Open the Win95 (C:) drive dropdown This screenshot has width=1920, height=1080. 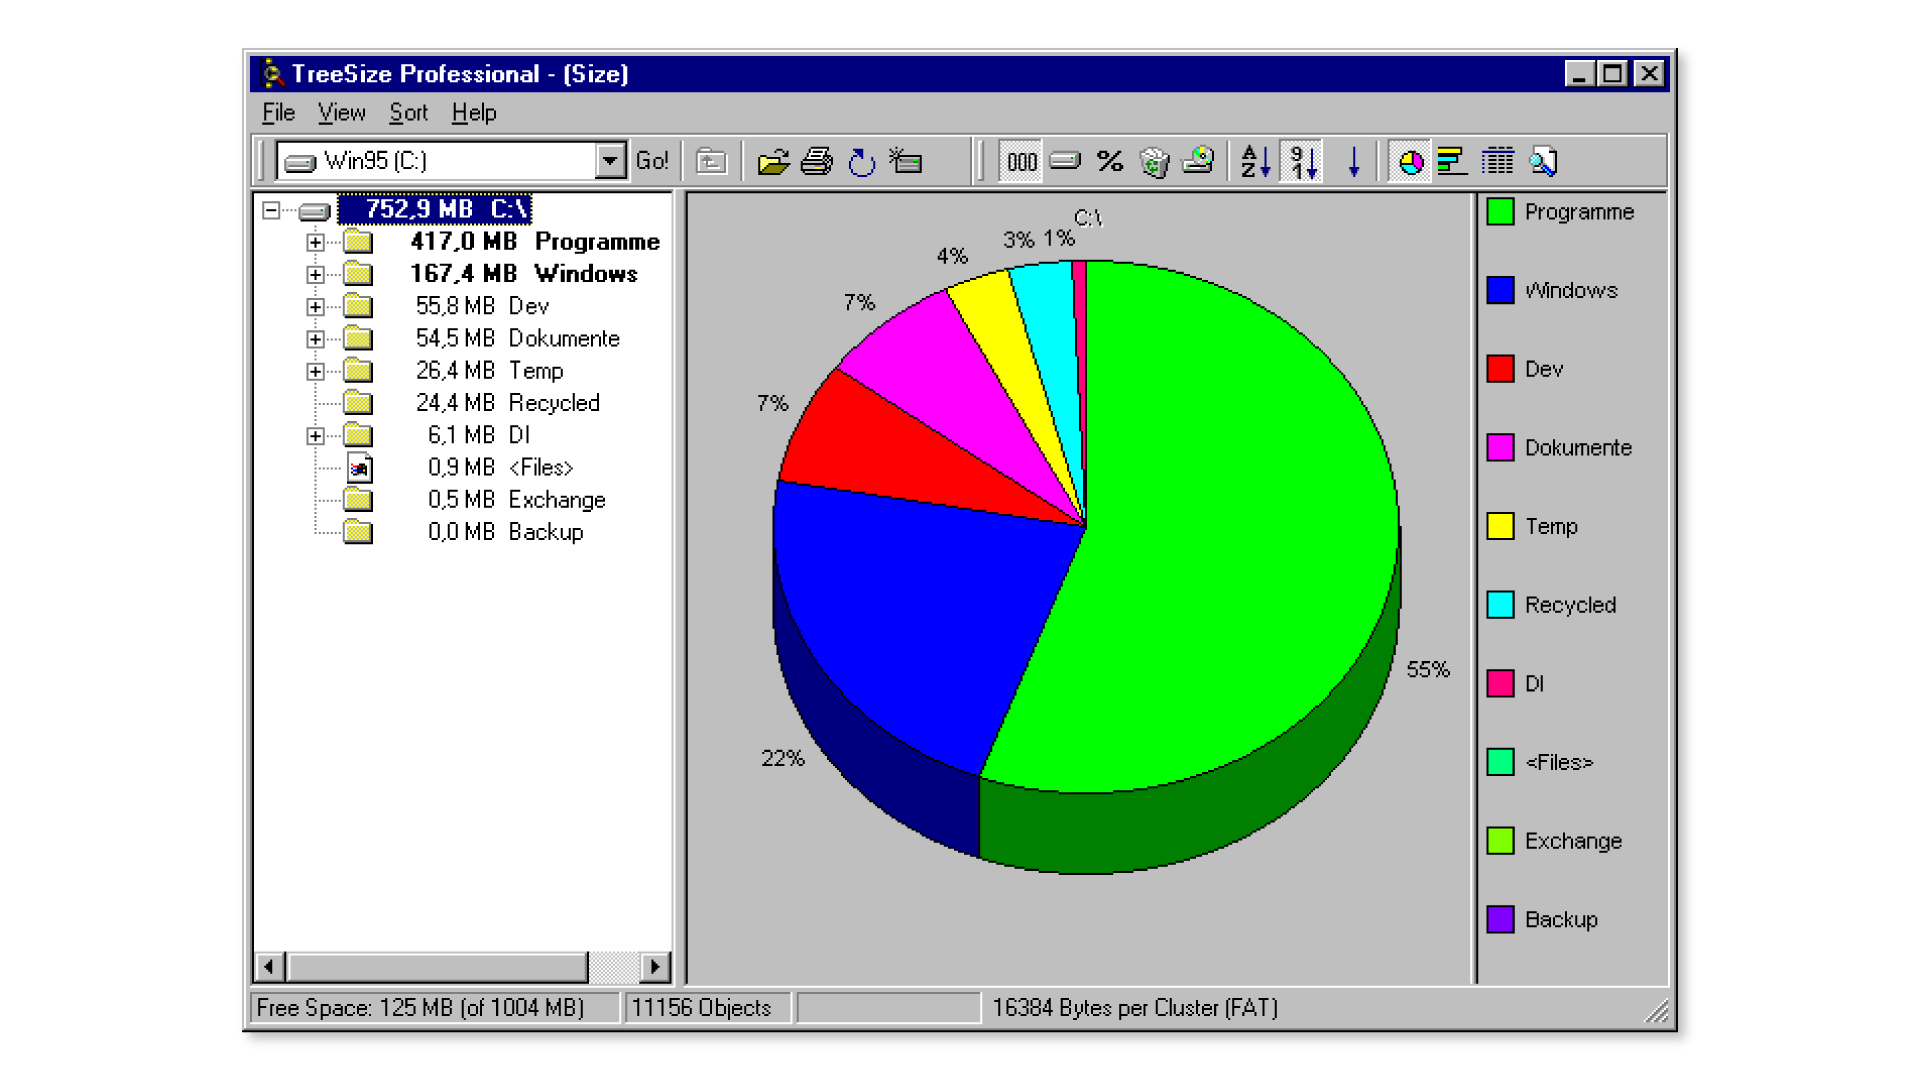[609, 159]
